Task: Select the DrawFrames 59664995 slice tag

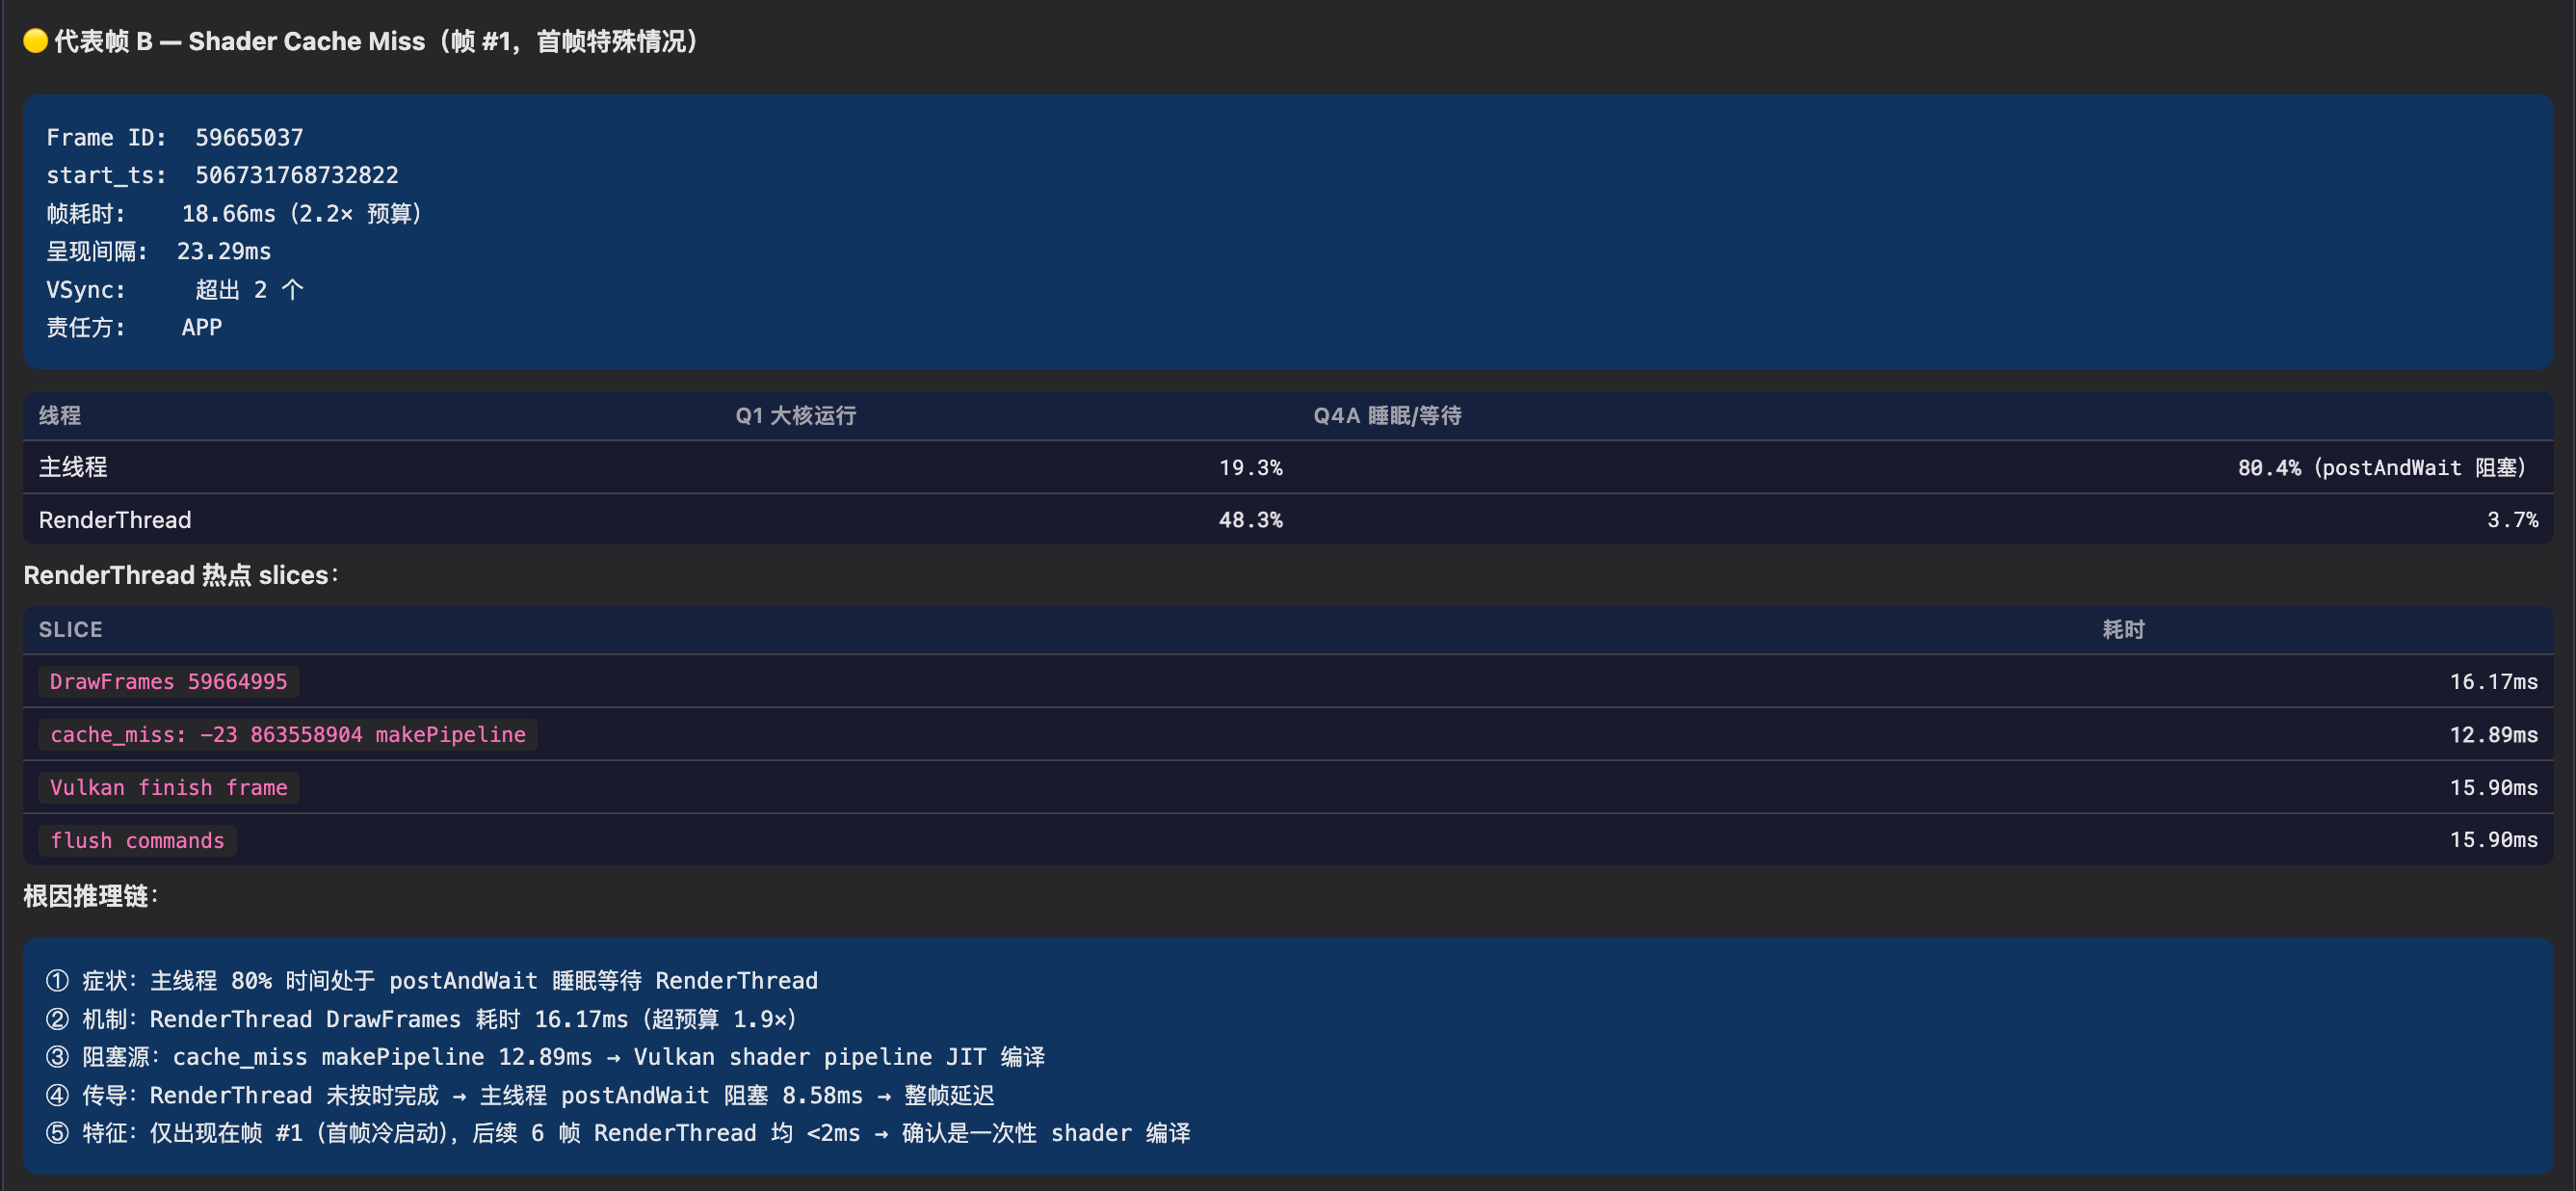Action: [167, 681]
